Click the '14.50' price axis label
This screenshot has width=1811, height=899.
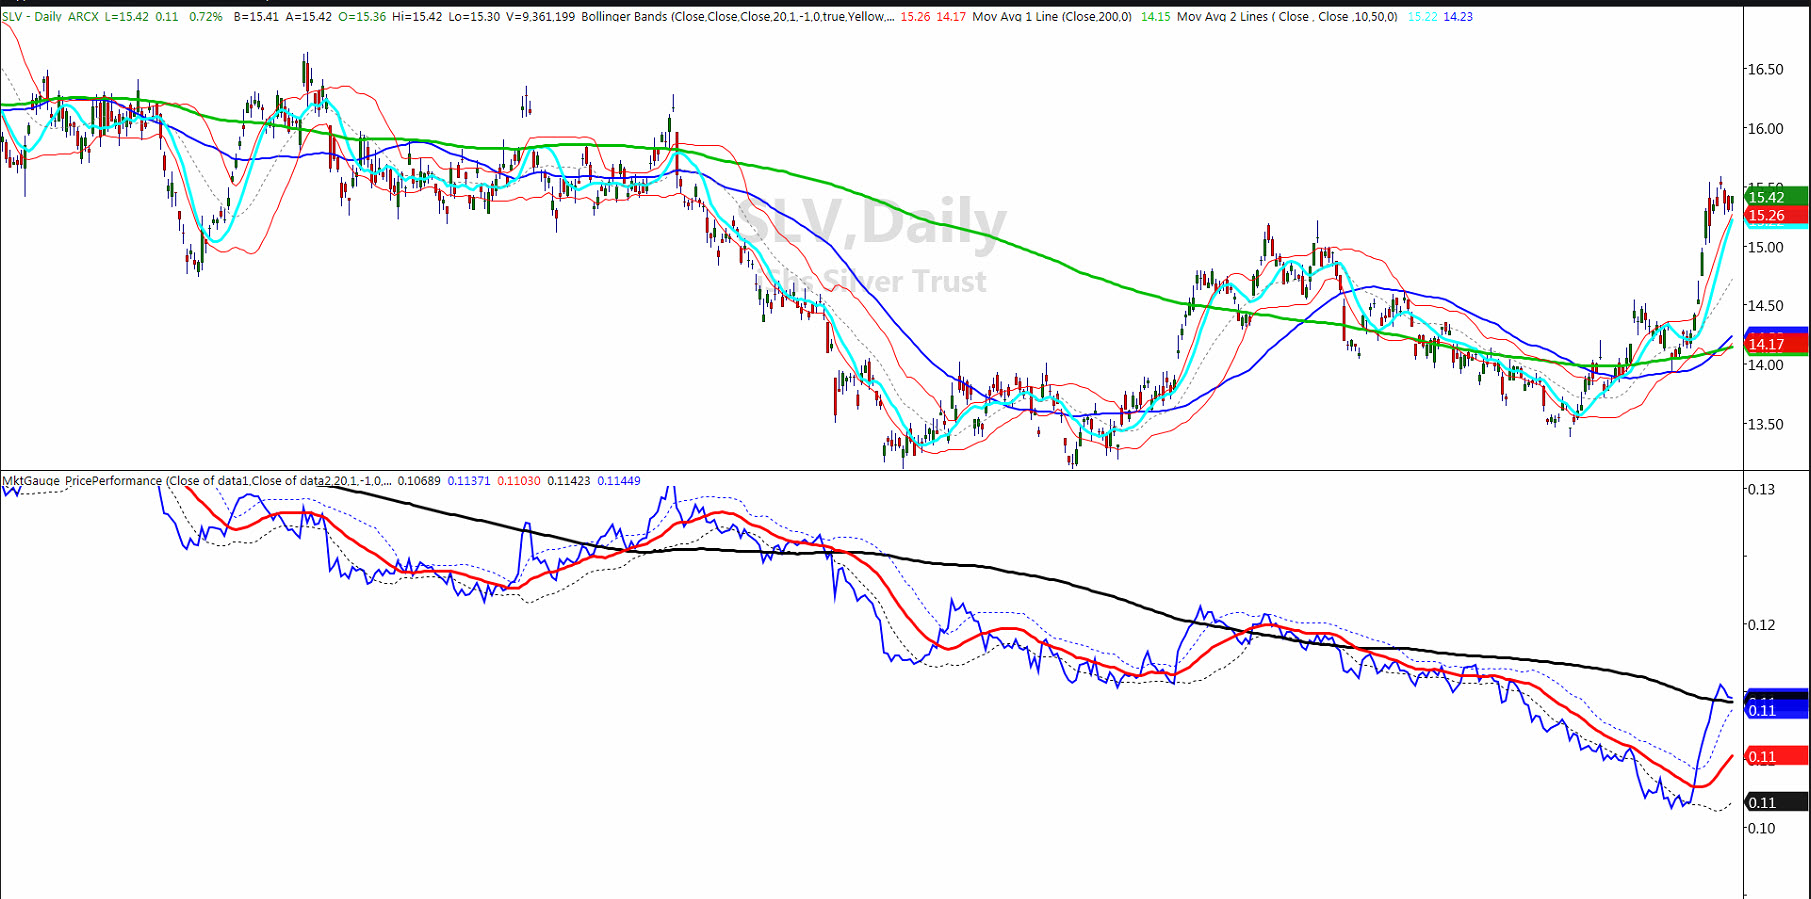[1765, 306]
